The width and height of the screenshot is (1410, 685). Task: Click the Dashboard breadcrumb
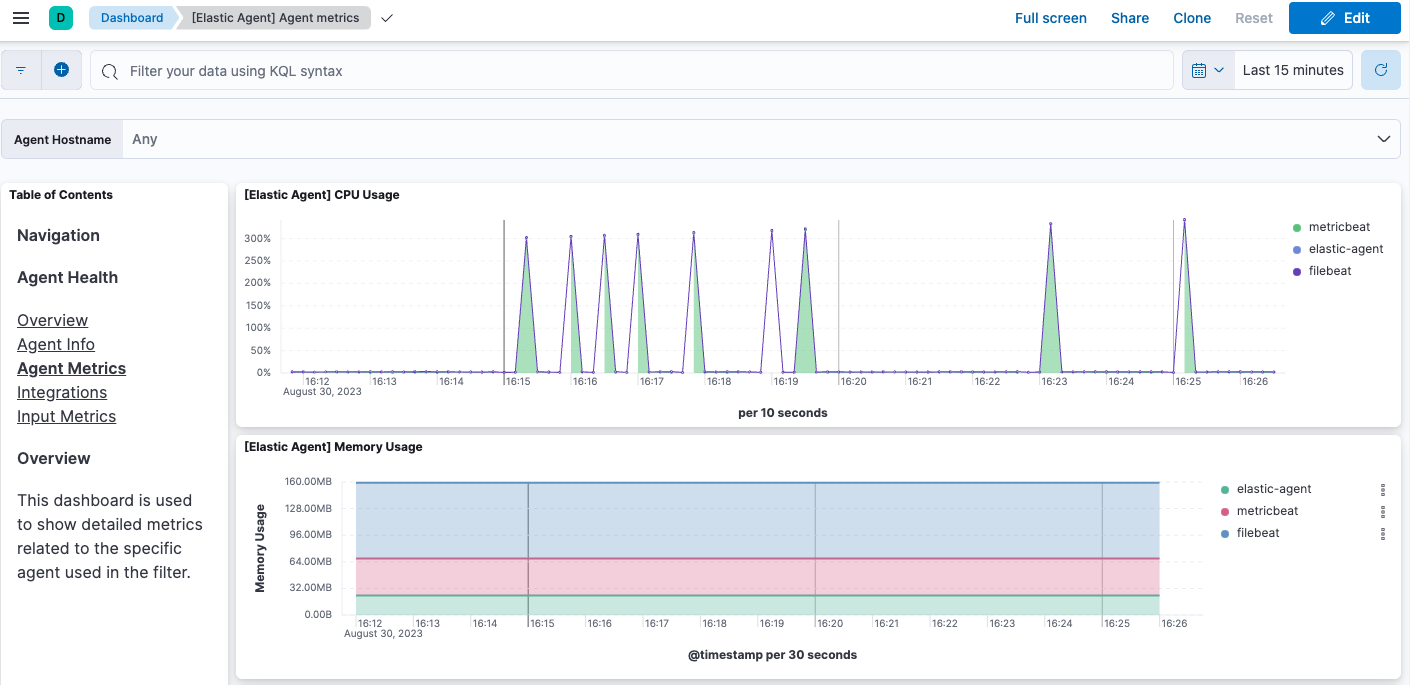coord(131,17)
